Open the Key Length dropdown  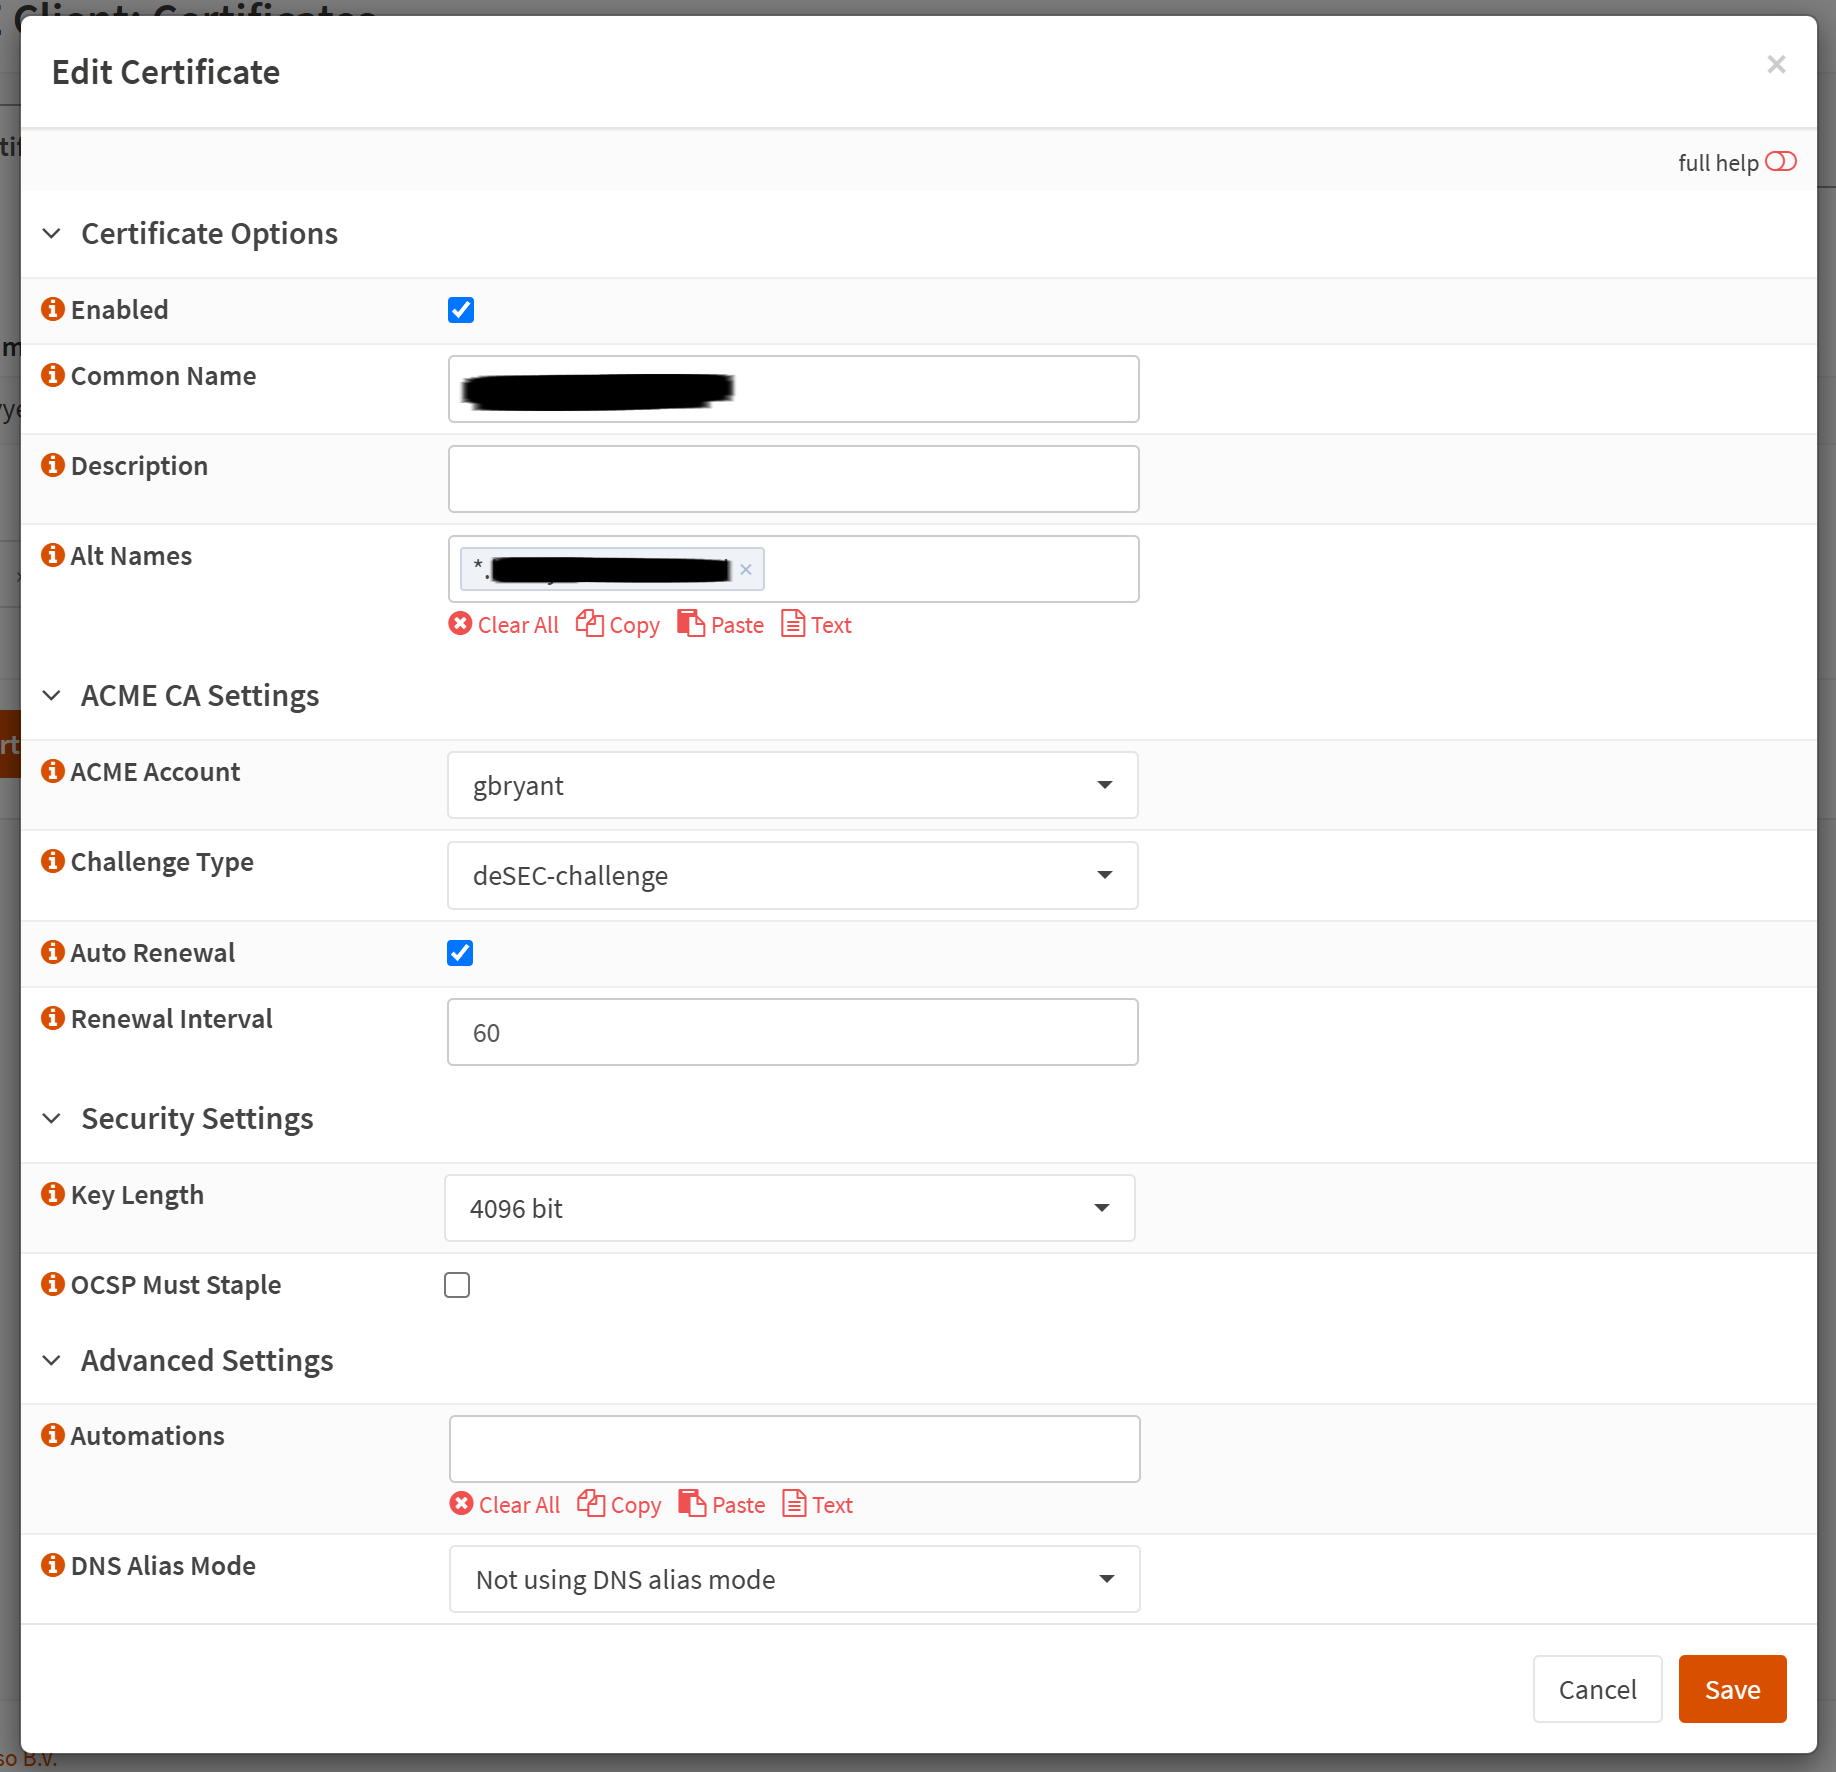click(x=789, y=1208)
